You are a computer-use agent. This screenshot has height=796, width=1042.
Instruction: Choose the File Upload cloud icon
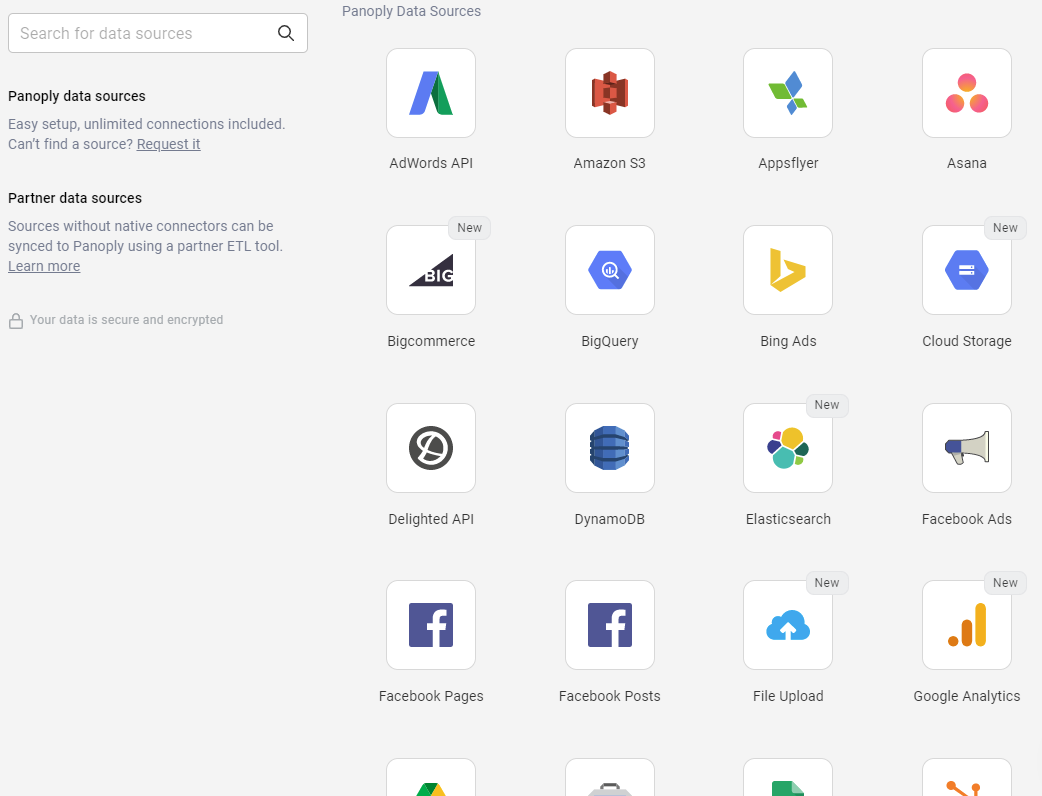point(787,625)
